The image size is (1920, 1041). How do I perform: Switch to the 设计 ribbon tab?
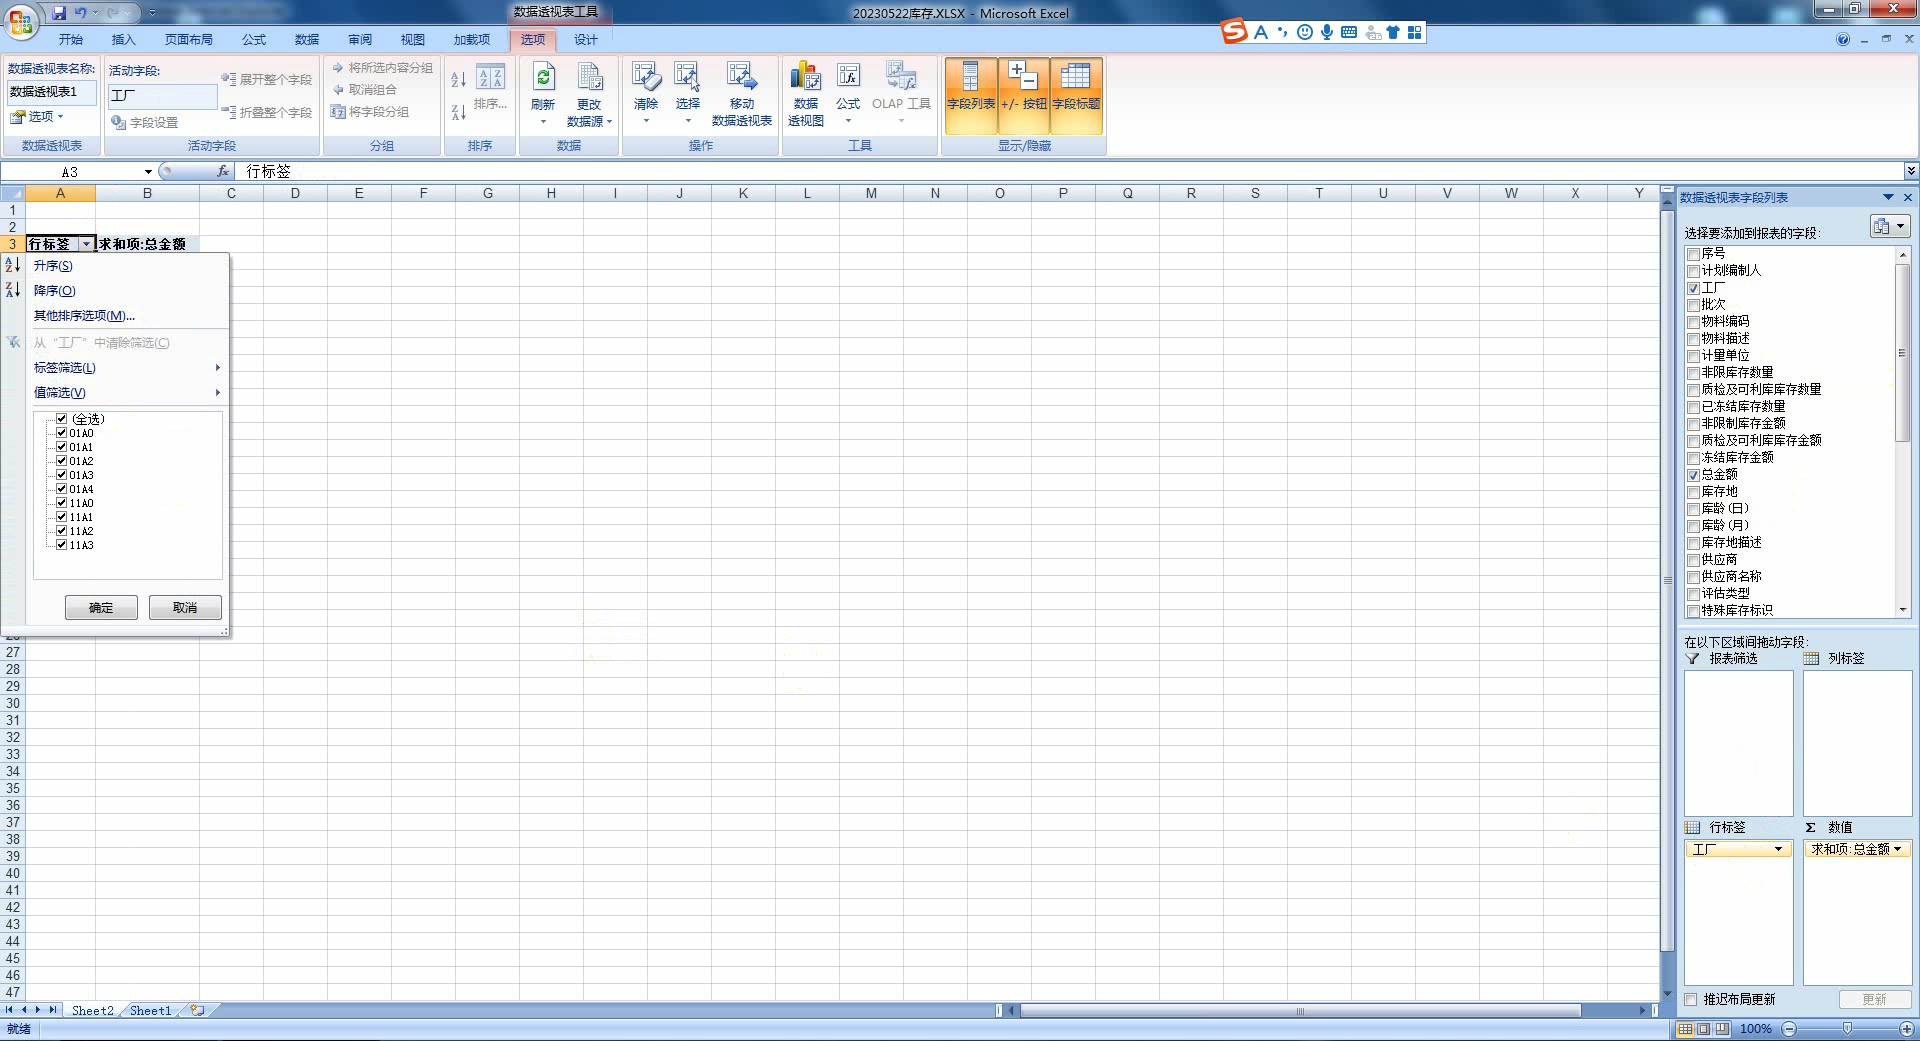click(585, 40)
